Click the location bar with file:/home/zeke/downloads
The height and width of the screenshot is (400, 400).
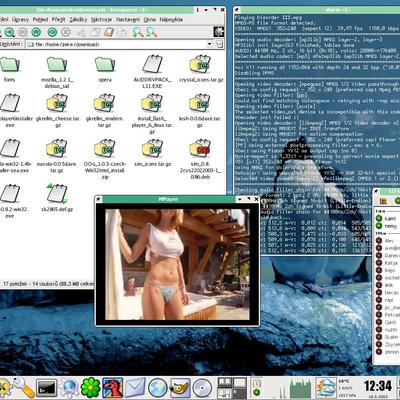tap(117, 44)
